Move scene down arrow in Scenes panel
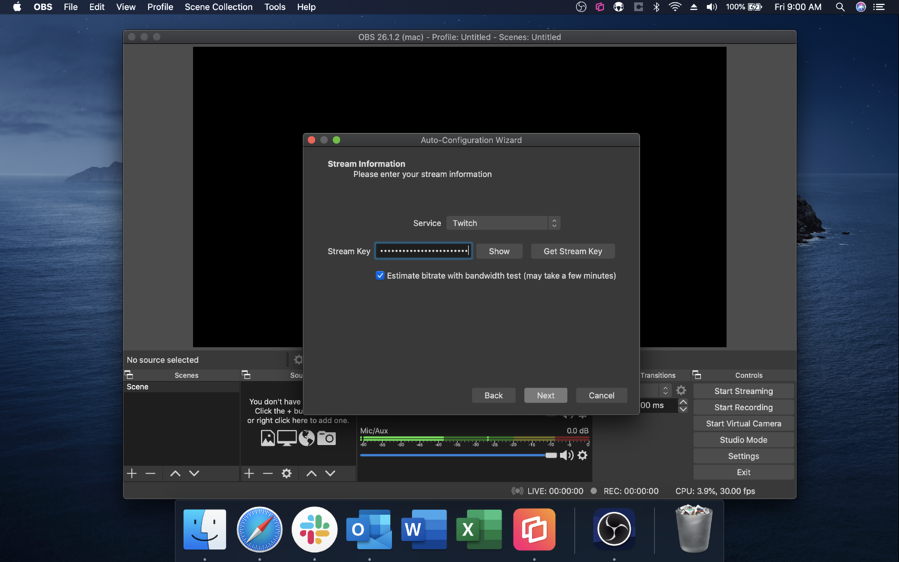This screenshot has height=562, width=899. coord(194,473)
